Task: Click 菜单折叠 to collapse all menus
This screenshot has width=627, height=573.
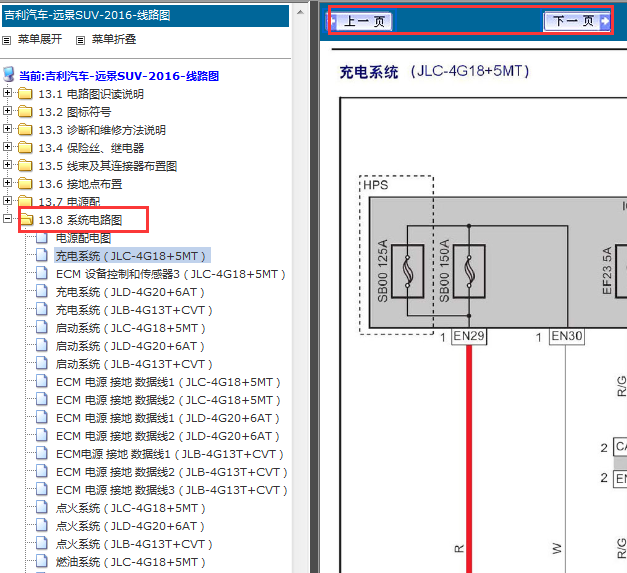Action: point(114,39)
